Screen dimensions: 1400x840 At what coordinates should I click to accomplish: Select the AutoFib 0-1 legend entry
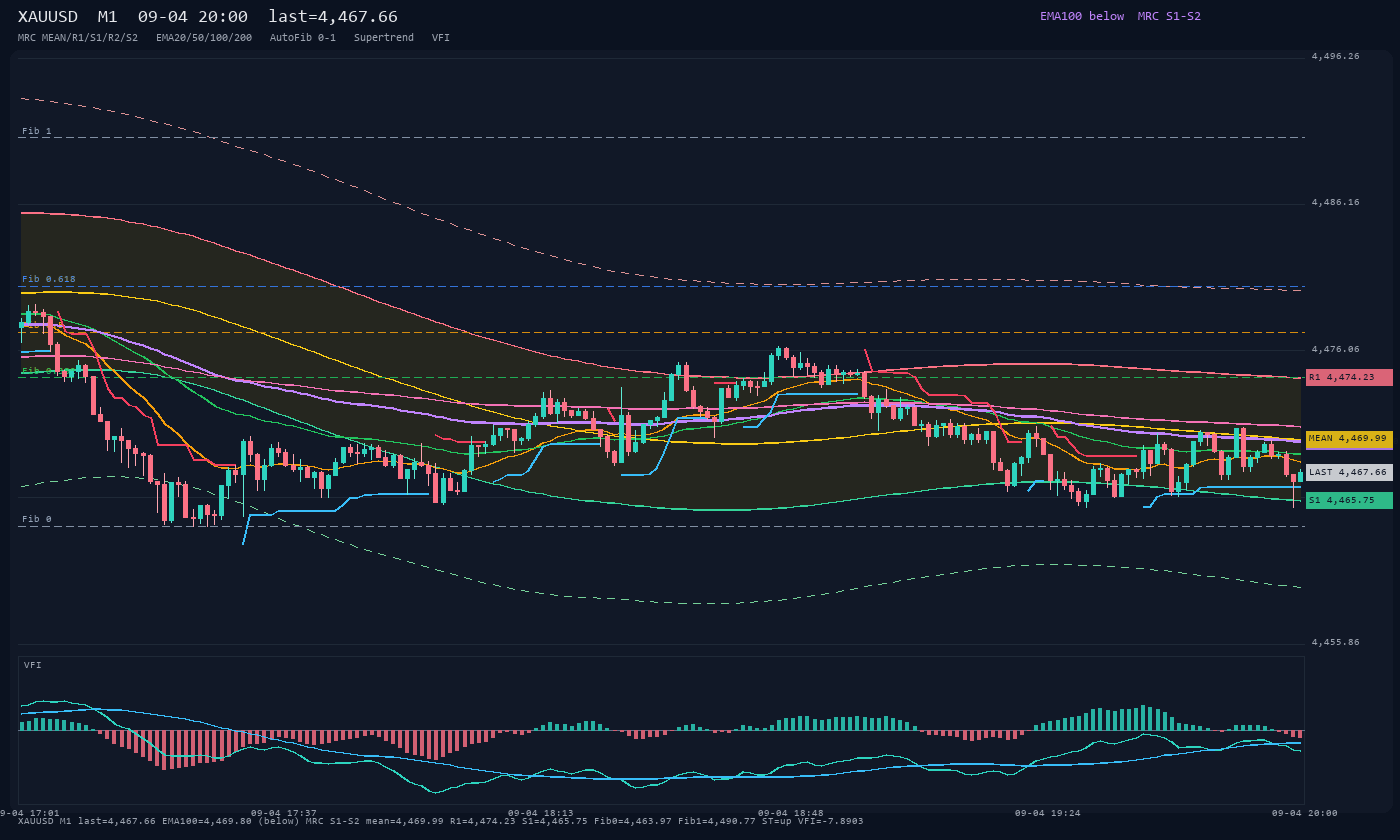click(303, 37)
